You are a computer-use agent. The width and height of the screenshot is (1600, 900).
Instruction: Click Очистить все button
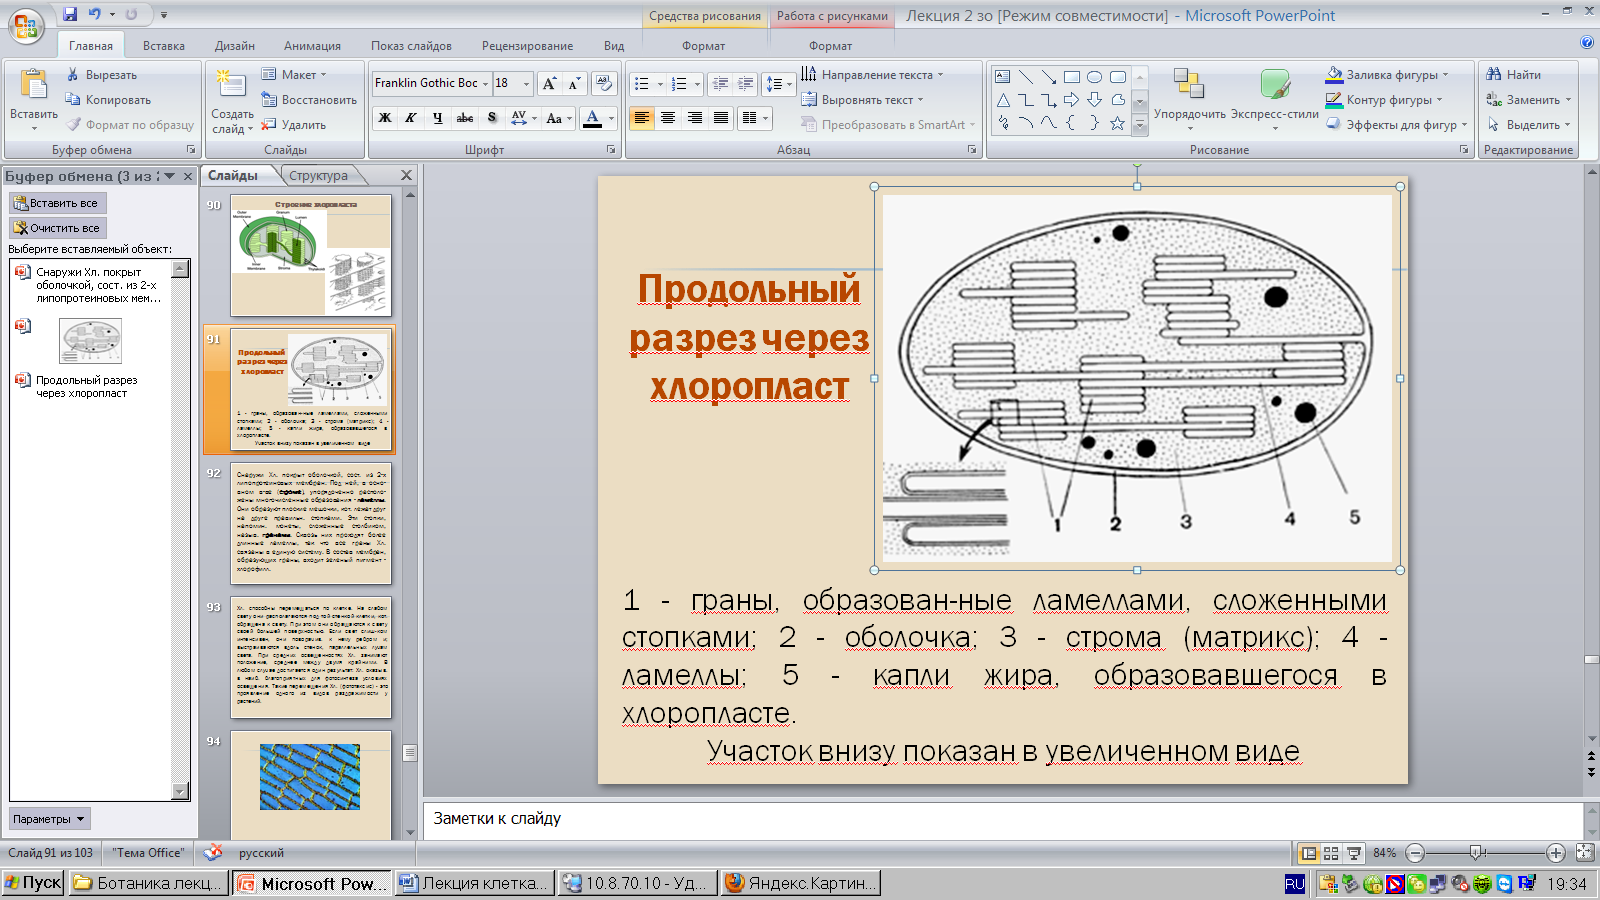coord(58,228)
